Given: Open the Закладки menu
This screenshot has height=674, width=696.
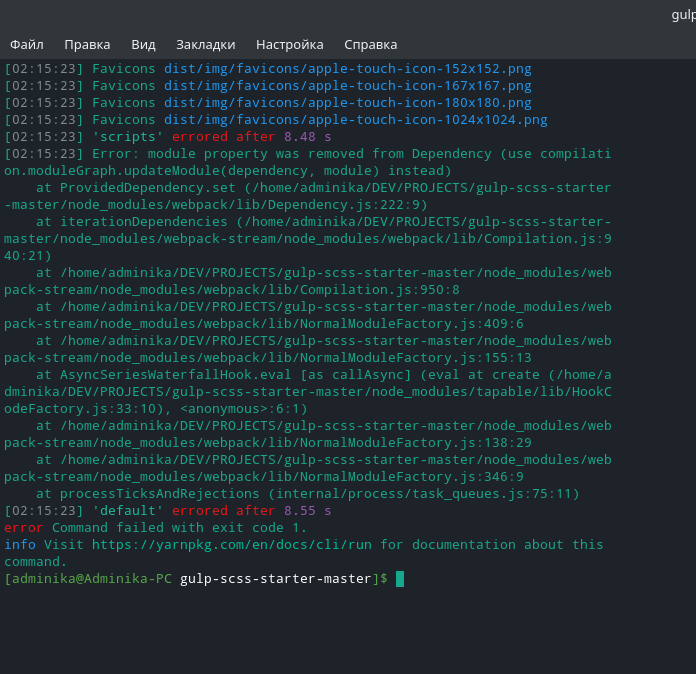Looking at the screenshot, I should [206, 45].
